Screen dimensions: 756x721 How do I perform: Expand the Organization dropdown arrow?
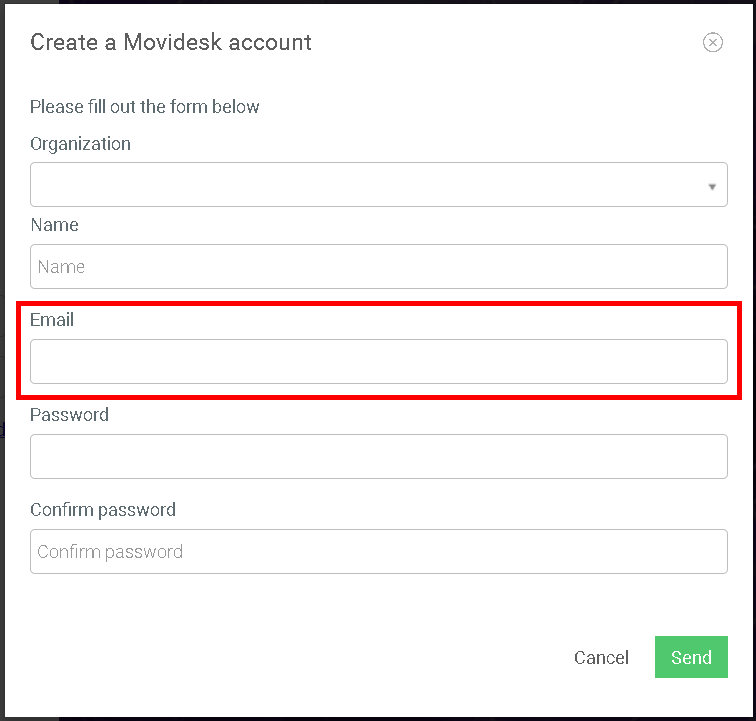click(x=712, y=187)
